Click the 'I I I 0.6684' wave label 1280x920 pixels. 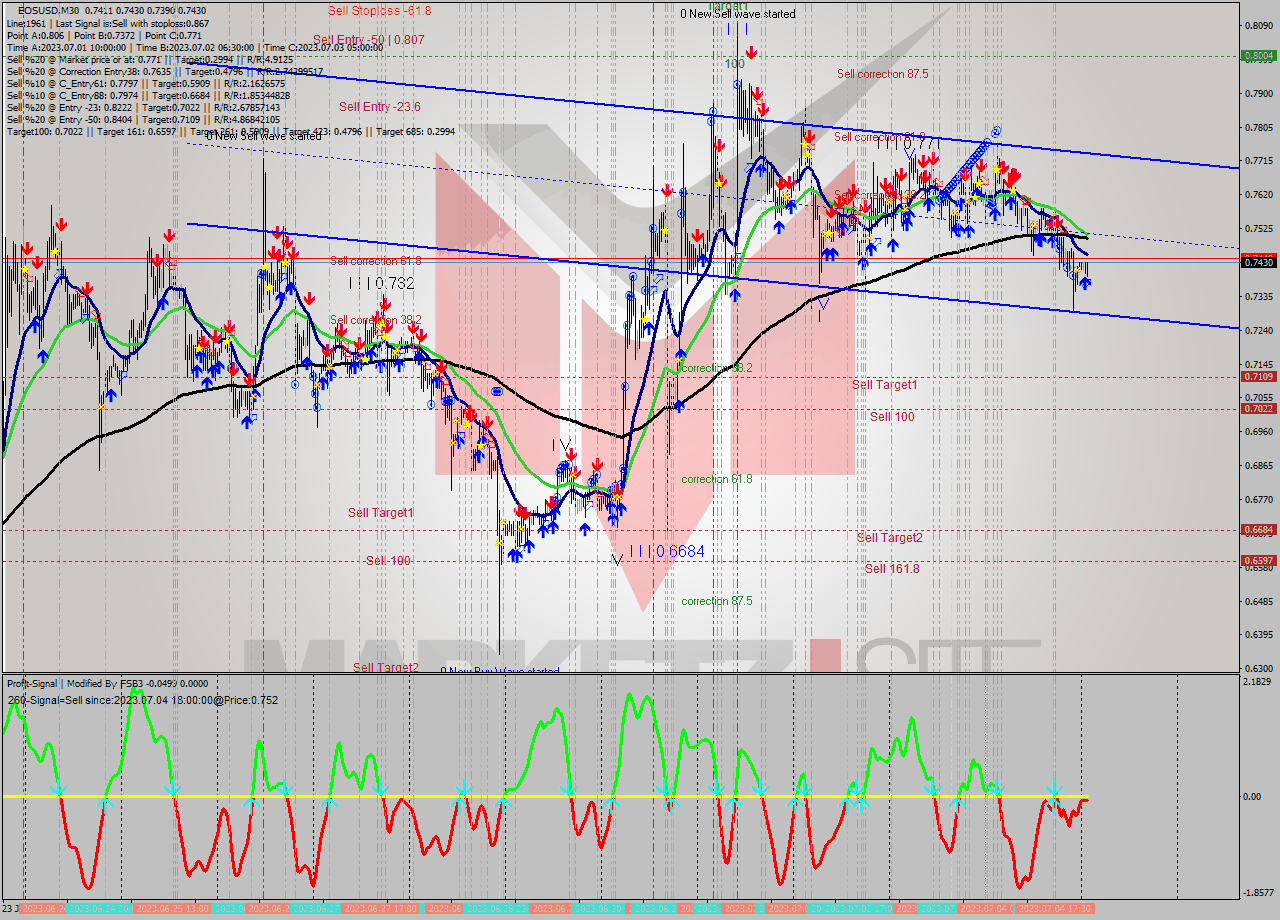tap(667, 551)
